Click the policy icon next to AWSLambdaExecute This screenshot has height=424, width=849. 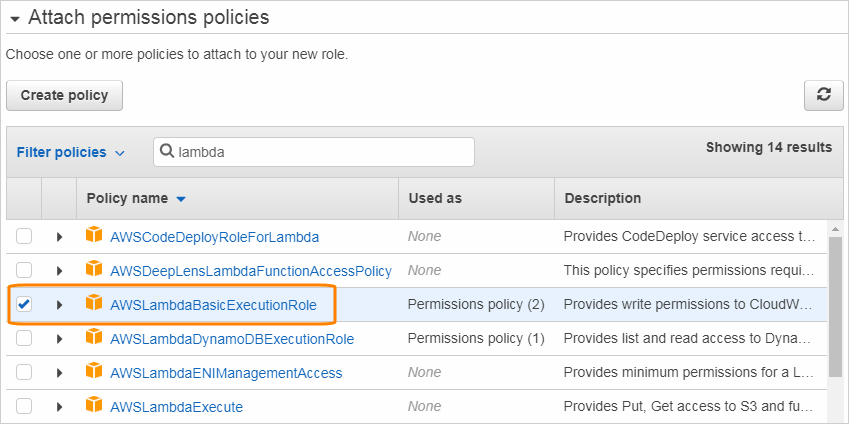tap(94, 406)
